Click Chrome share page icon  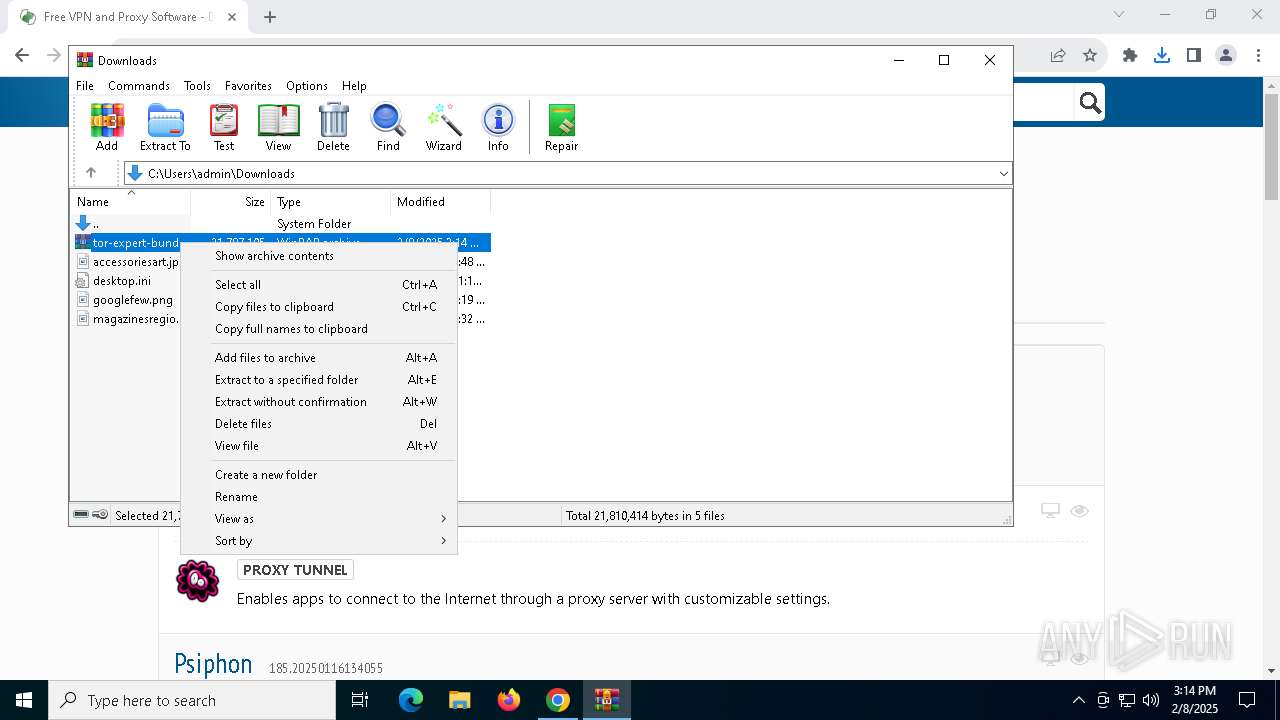tap(1058, 56)
